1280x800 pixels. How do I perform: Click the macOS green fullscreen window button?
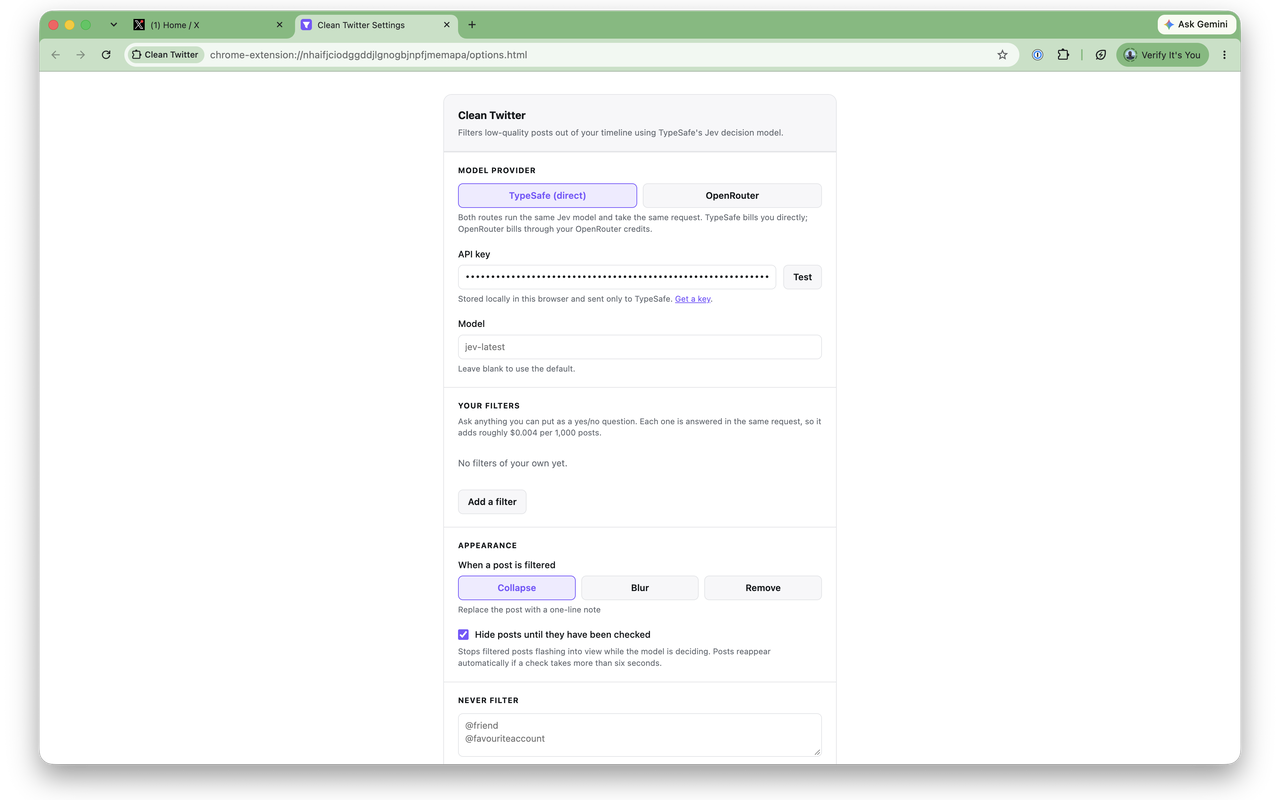pyautogui.click(x=86, y=25)
